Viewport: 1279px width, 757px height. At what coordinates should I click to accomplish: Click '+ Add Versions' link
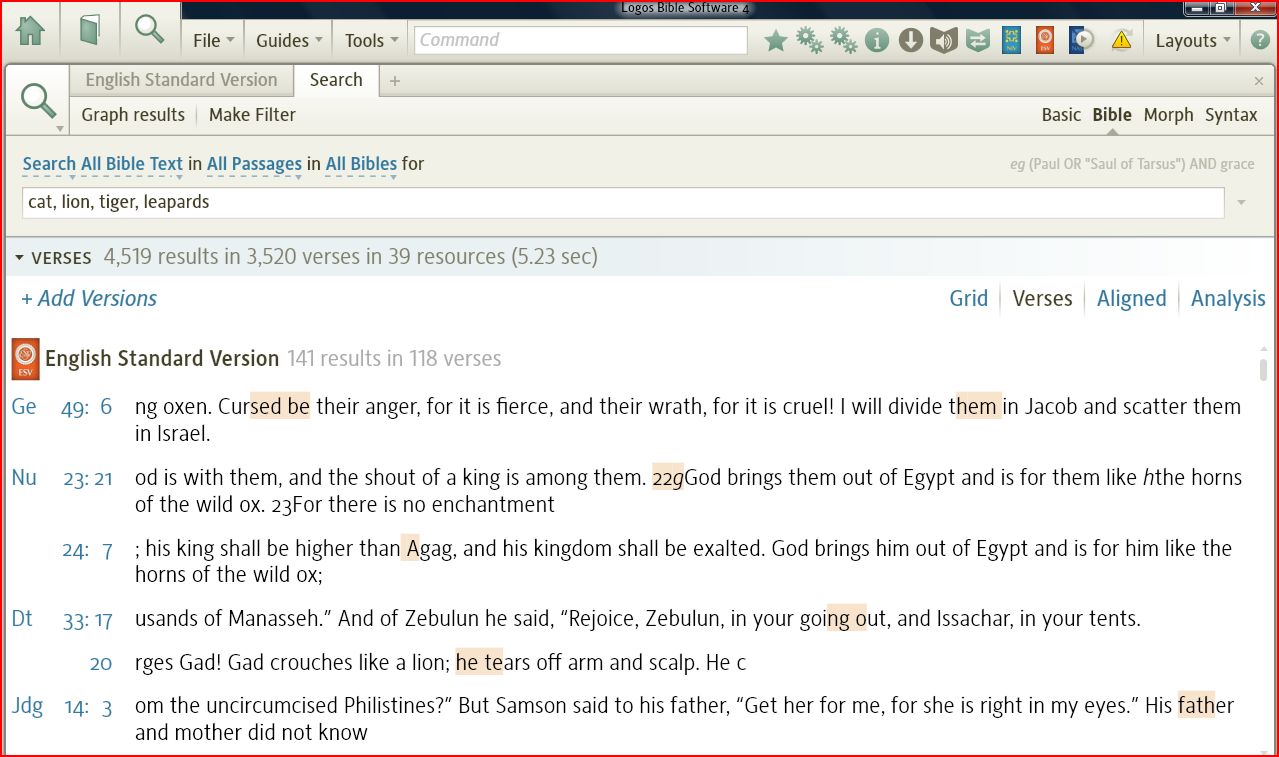pyautogui.click(x=89, y=298)
